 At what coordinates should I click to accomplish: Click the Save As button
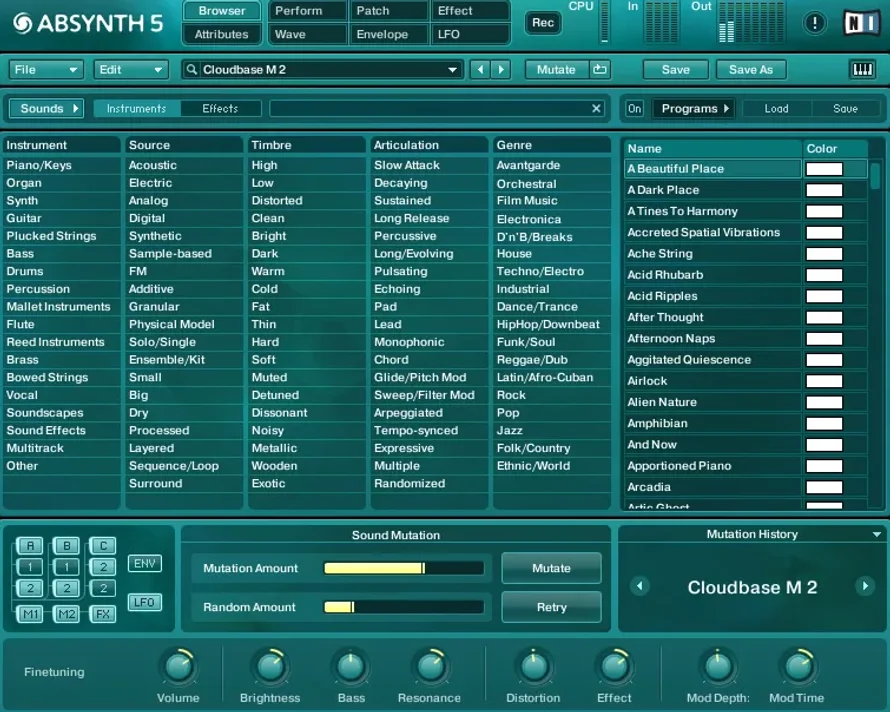point(751,69)
